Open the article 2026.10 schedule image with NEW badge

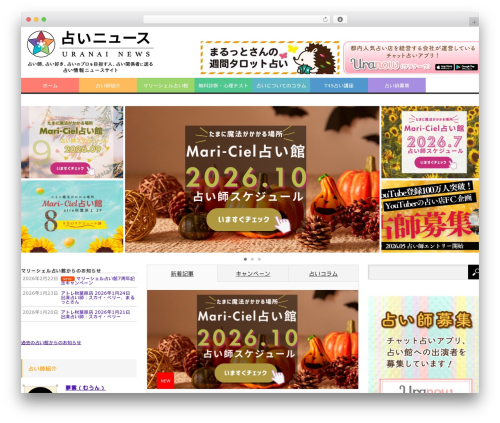253,339
